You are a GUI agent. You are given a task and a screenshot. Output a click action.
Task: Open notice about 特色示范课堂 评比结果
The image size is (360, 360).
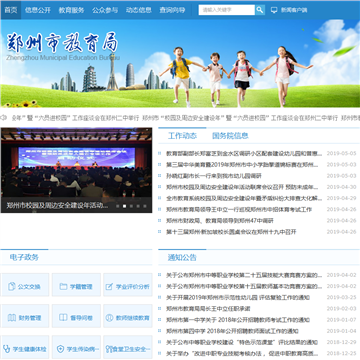[242, 342]
